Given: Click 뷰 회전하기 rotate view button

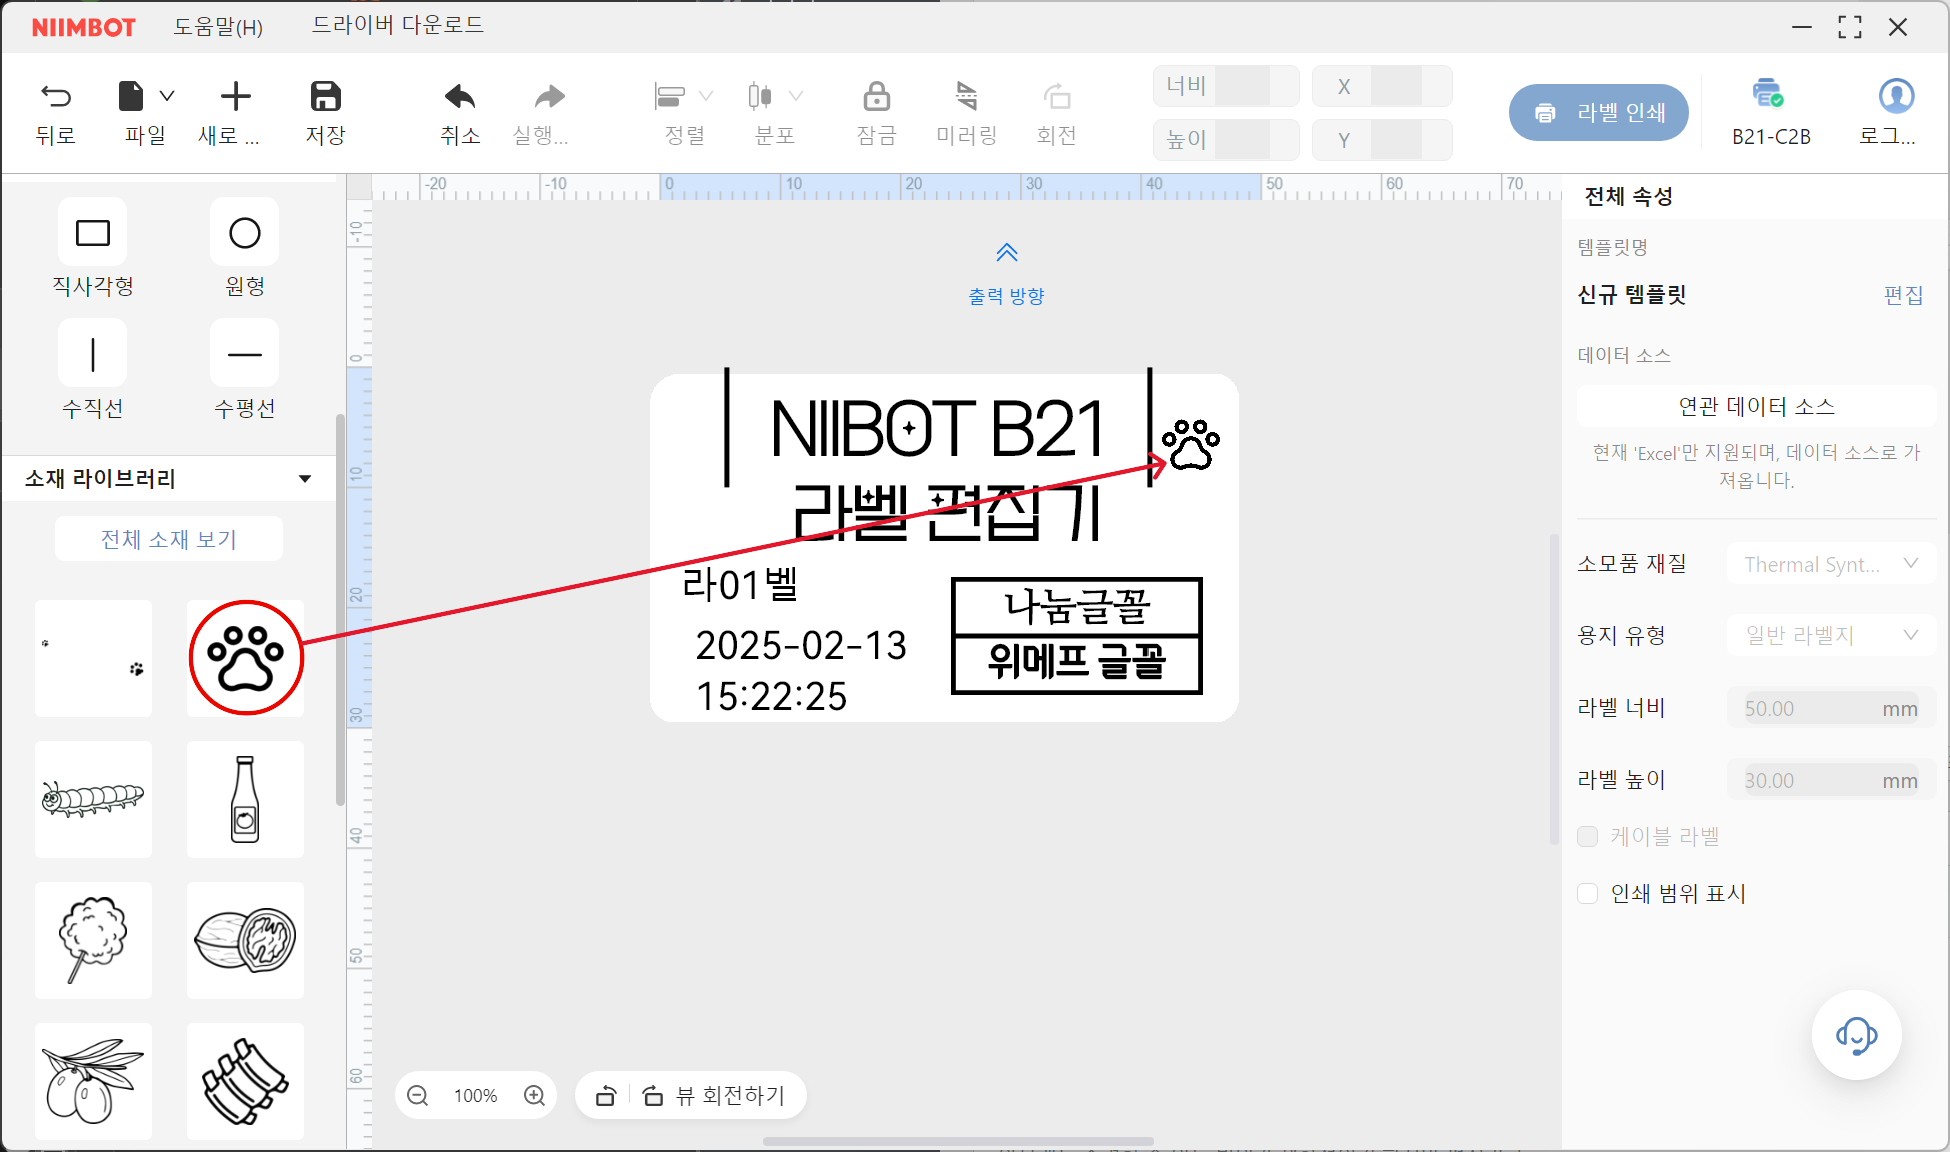Looking at the screenshot, I should [716, 1096].
